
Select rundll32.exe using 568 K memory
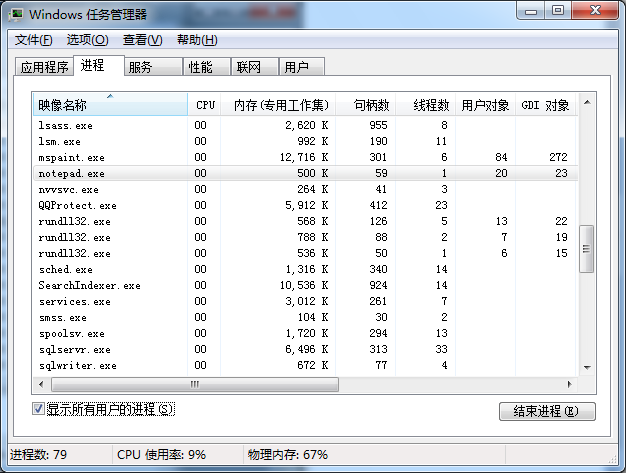(x=305, y=221)
